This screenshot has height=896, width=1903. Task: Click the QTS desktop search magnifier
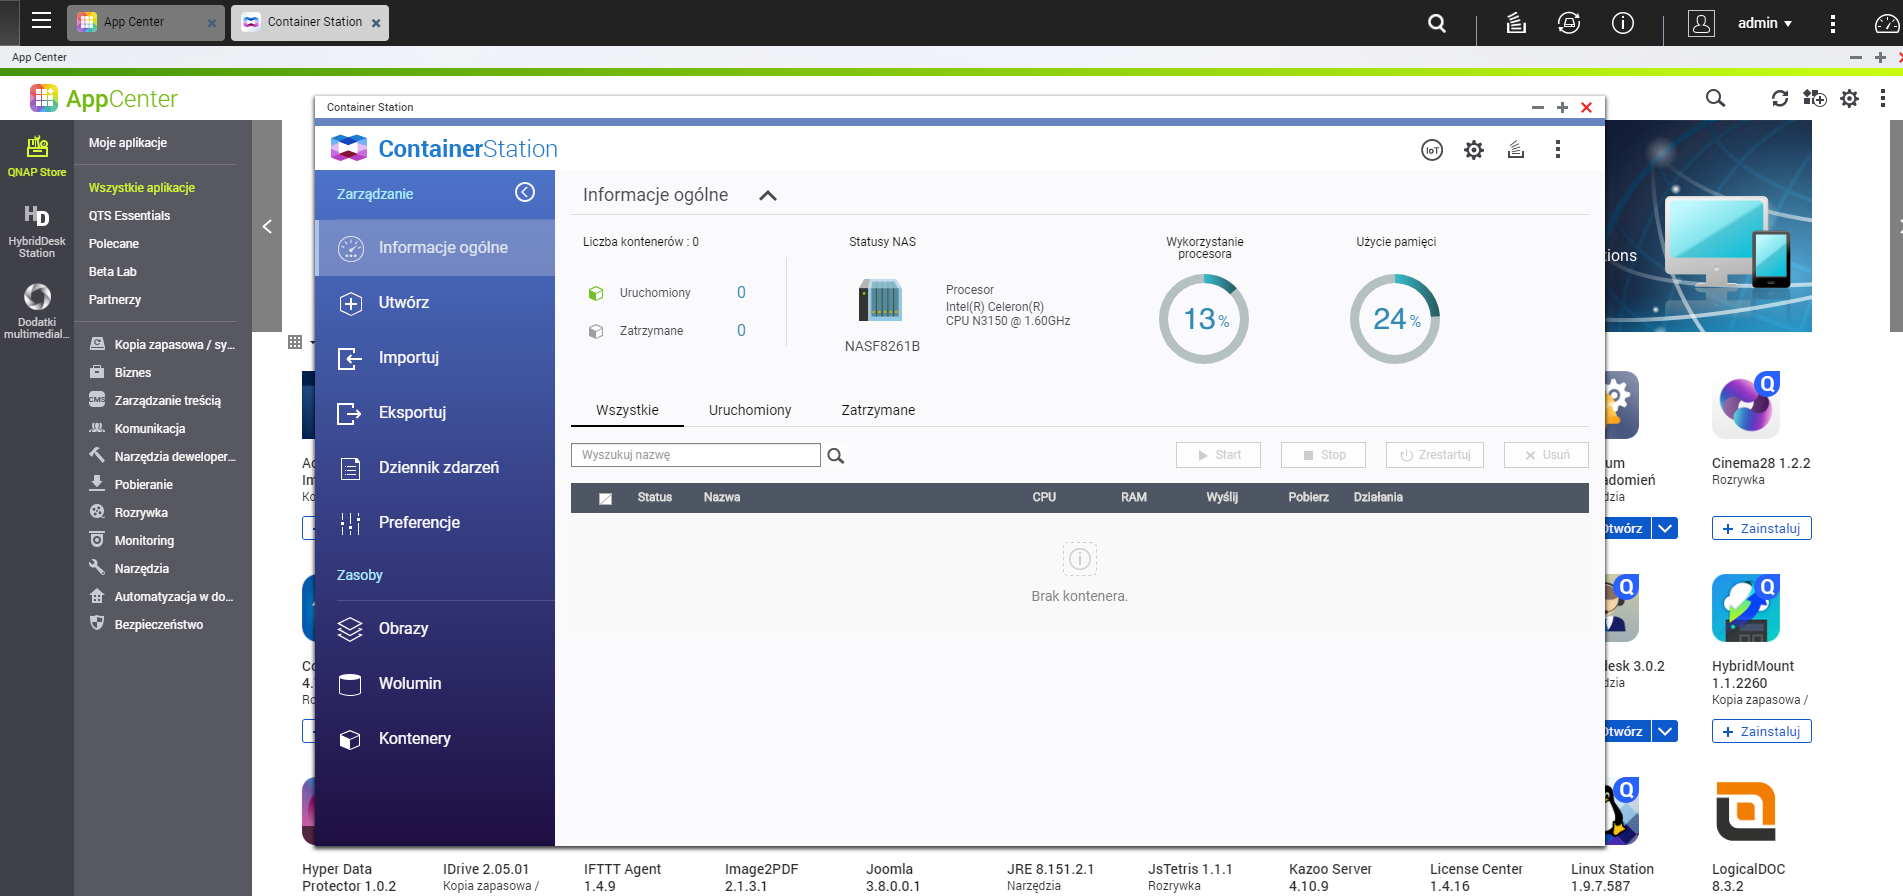pyautogui.click(x=1437, y=23)
